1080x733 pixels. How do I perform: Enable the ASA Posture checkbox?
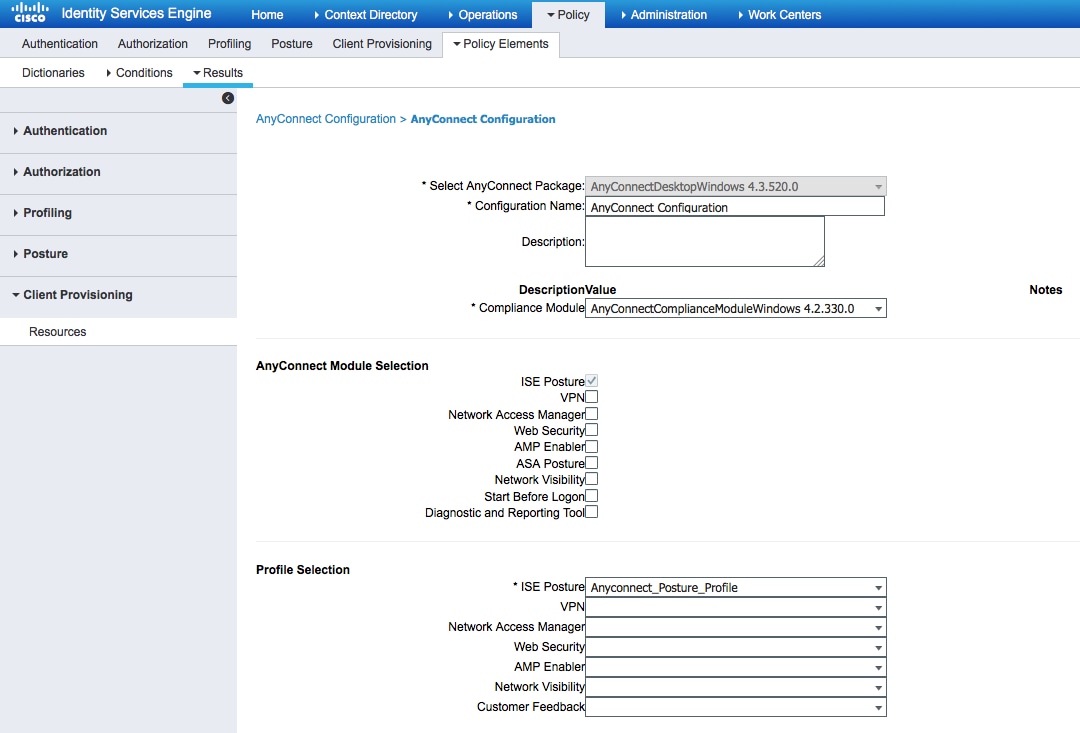point(592,463)
